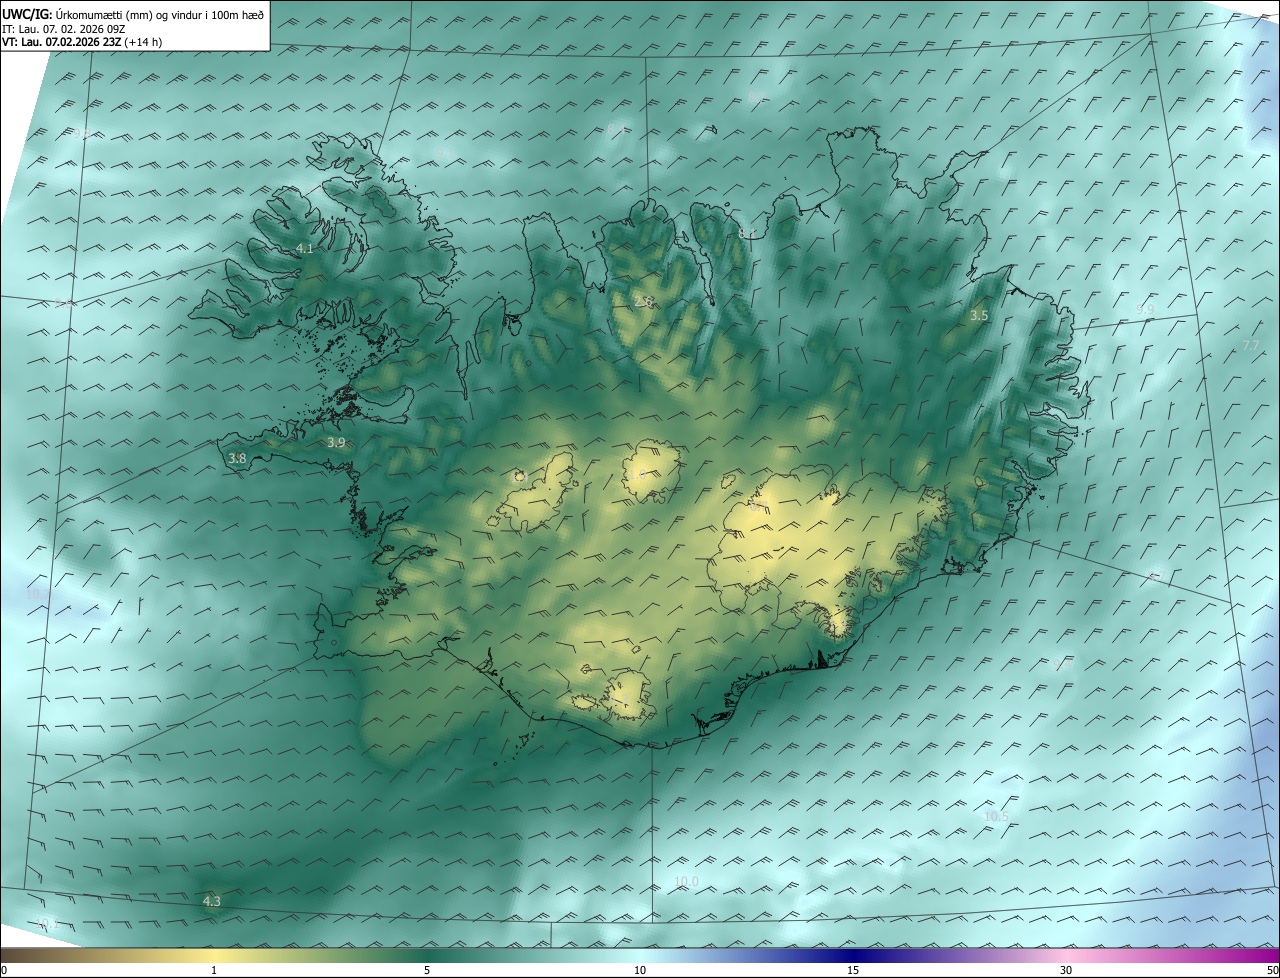Pick the 3.9 value on Snæfellsnes peninsula
1280x978 pixels.
(336, 442)
